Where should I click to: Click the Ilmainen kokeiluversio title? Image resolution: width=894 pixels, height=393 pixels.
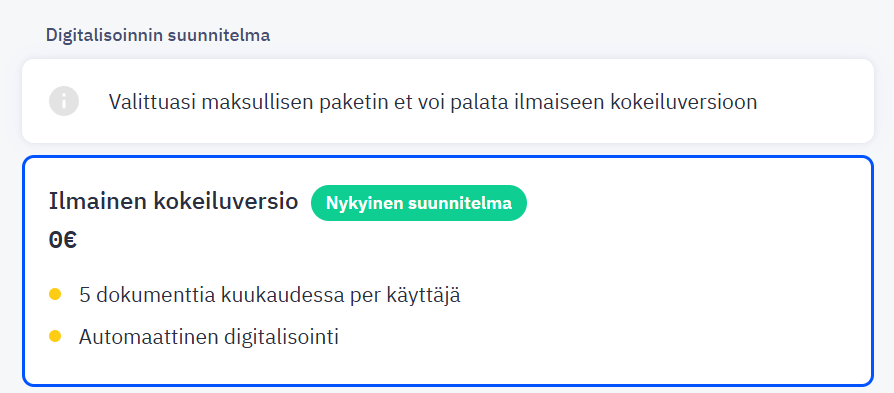coord(173,202)
